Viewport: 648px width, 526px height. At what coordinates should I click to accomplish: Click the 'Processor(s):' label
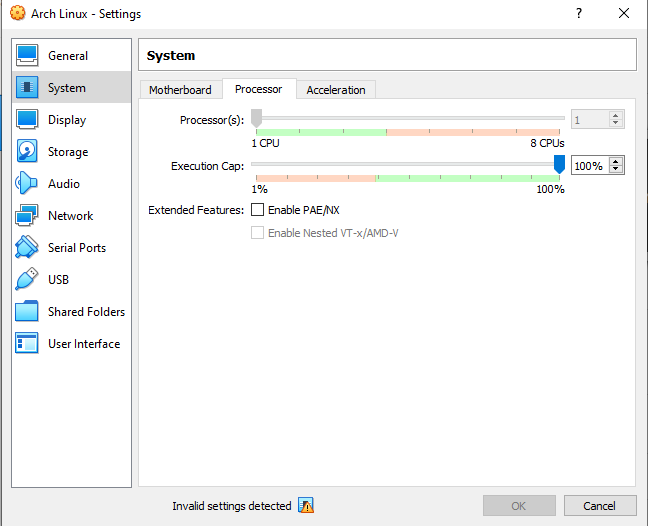tap(212, 120)
